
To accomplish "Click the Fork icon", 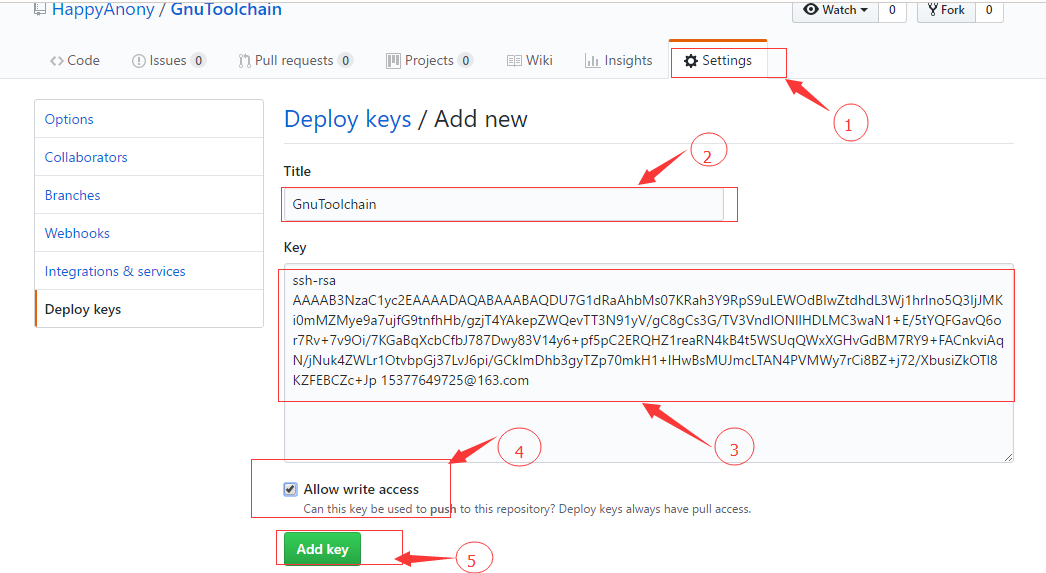I will point(933,9).
